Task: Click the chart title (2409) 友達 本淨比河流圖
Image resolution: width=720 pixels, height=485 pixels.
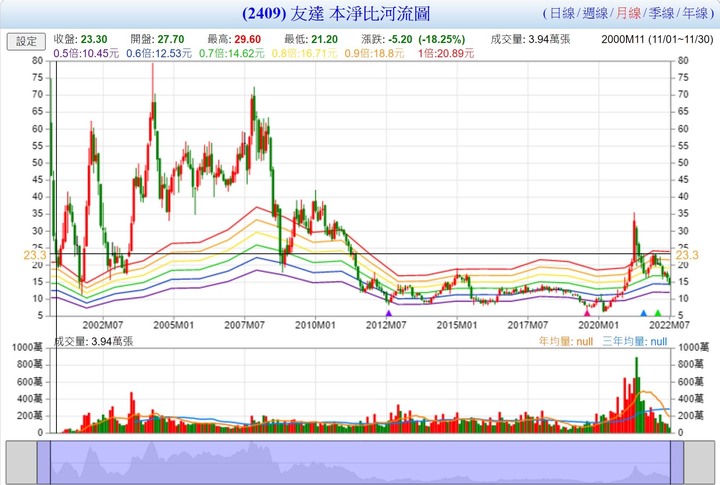Action: (x=336, y=14)
